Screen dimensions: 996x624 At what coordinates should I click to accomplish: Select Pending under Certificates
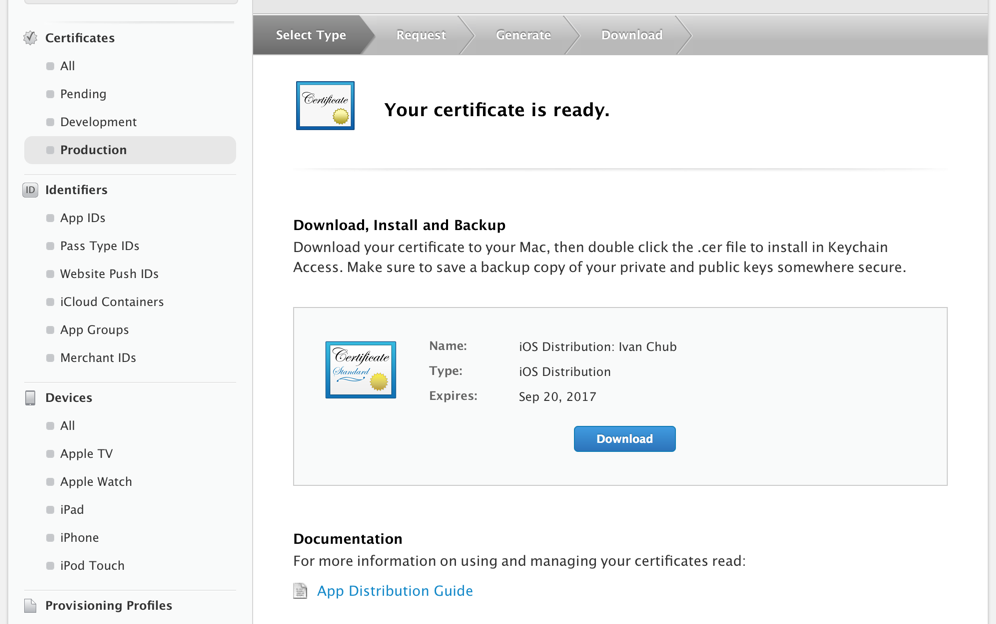82,93
